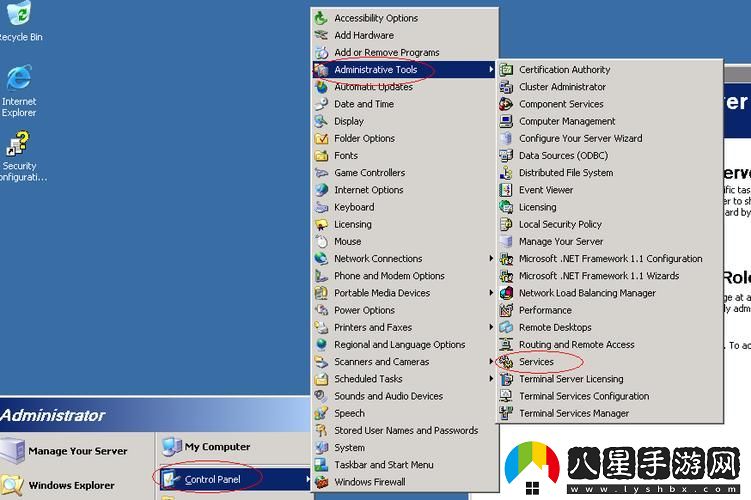Open Power Options from the menu
The width and height of the screenshot is (751, 500).
404,310
